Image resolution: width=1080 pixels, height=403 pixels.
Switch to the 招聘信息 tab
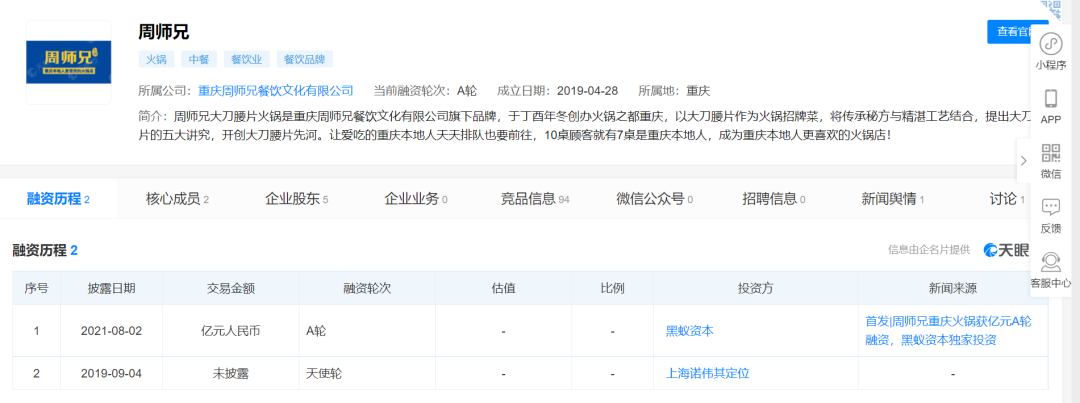[773, 199]
